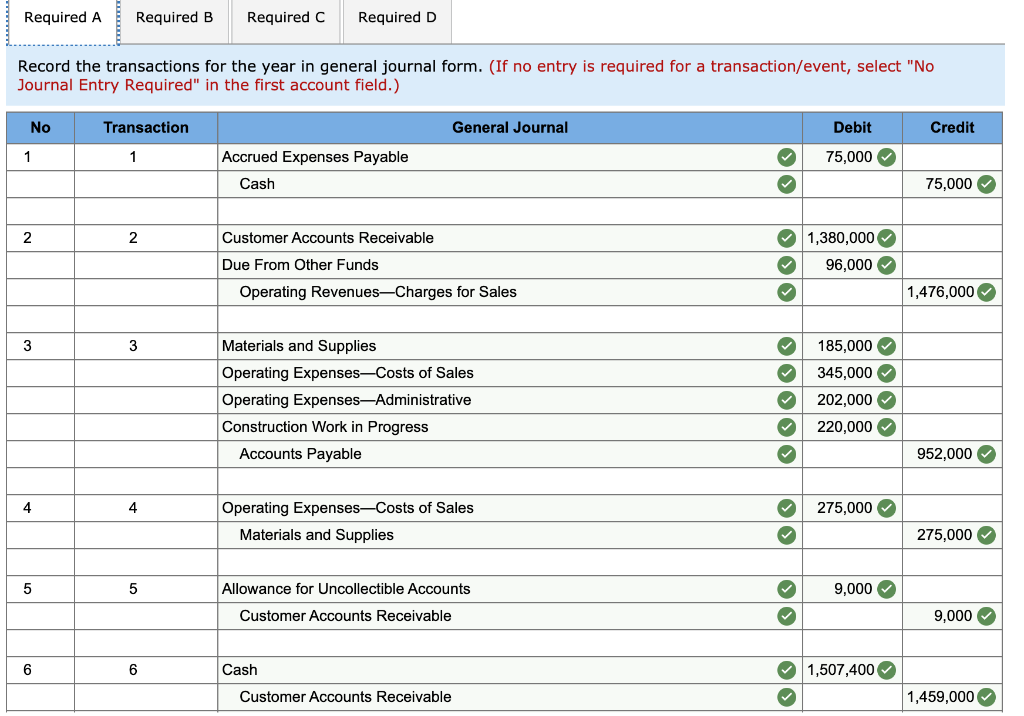Select the Materials and Supplies account cell
The width and height of the screenshot is (1024, 716).
(x=450, y=346)
